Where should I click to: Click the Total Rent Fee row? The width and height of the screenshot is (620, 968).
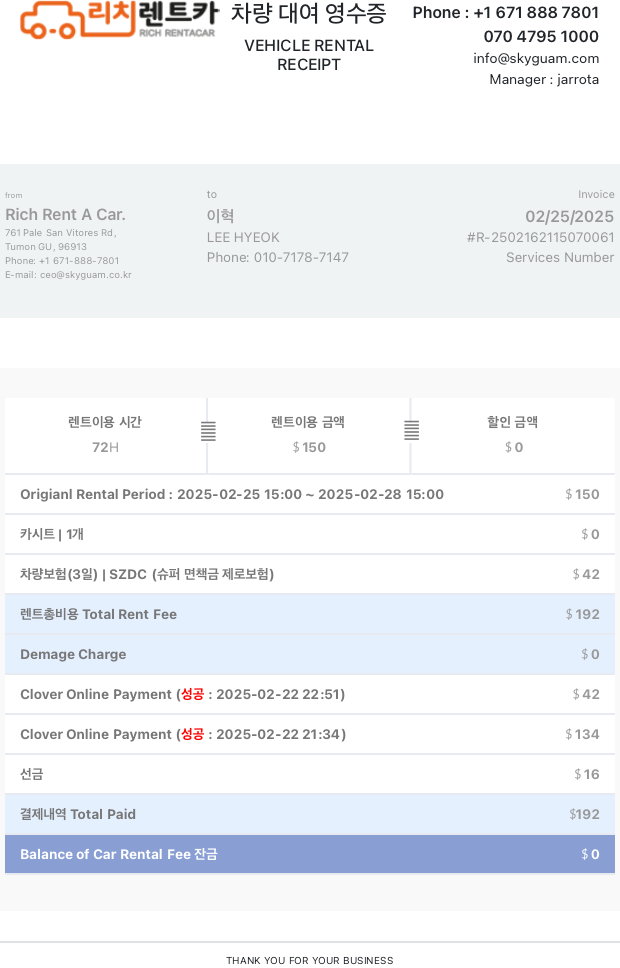(x=310, y=614)
